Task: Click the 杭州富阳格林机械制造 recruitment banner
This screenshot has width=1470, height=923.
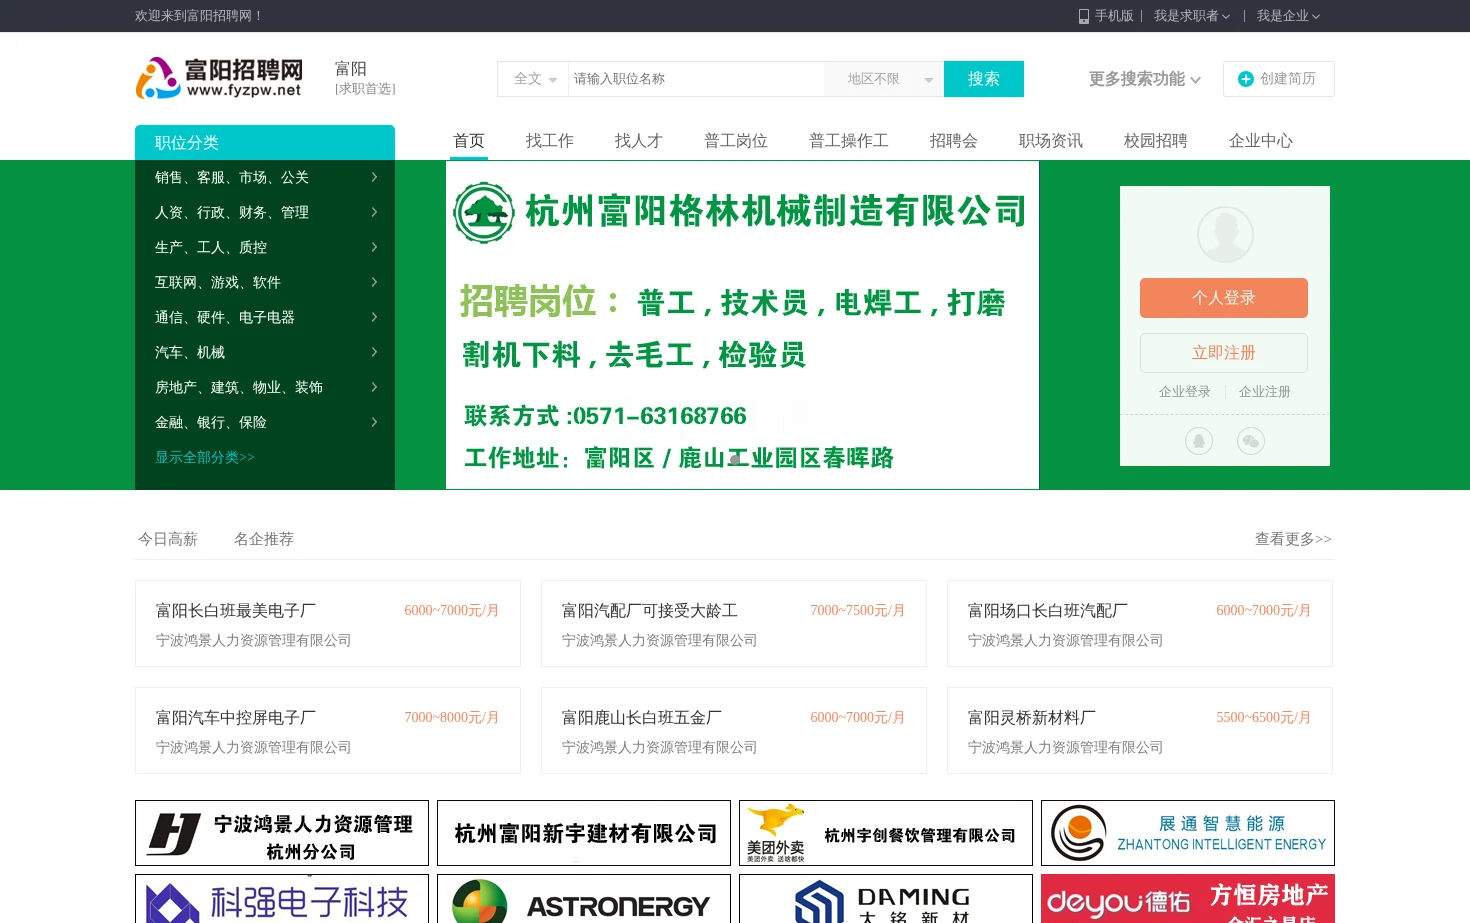Action: pos(742,325)
